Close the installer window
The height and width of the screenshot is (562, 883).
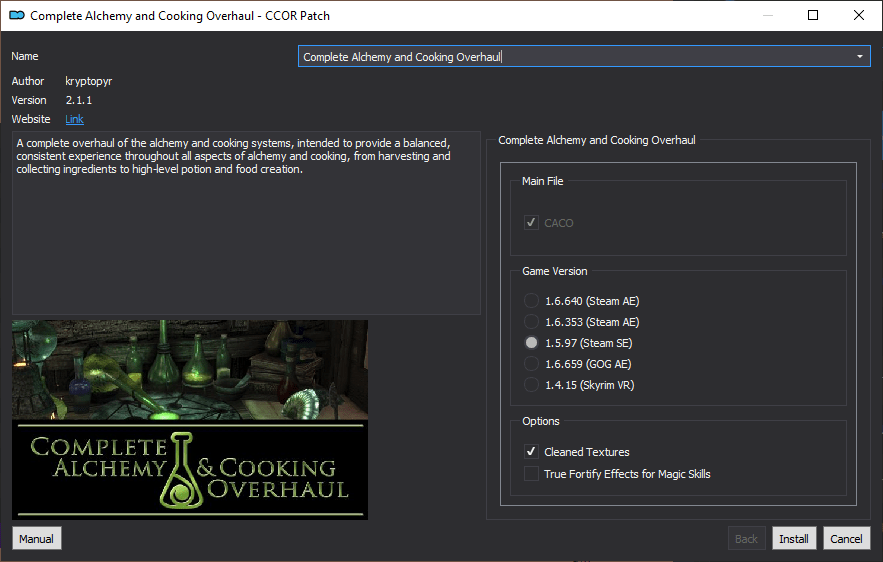[859, 15]
